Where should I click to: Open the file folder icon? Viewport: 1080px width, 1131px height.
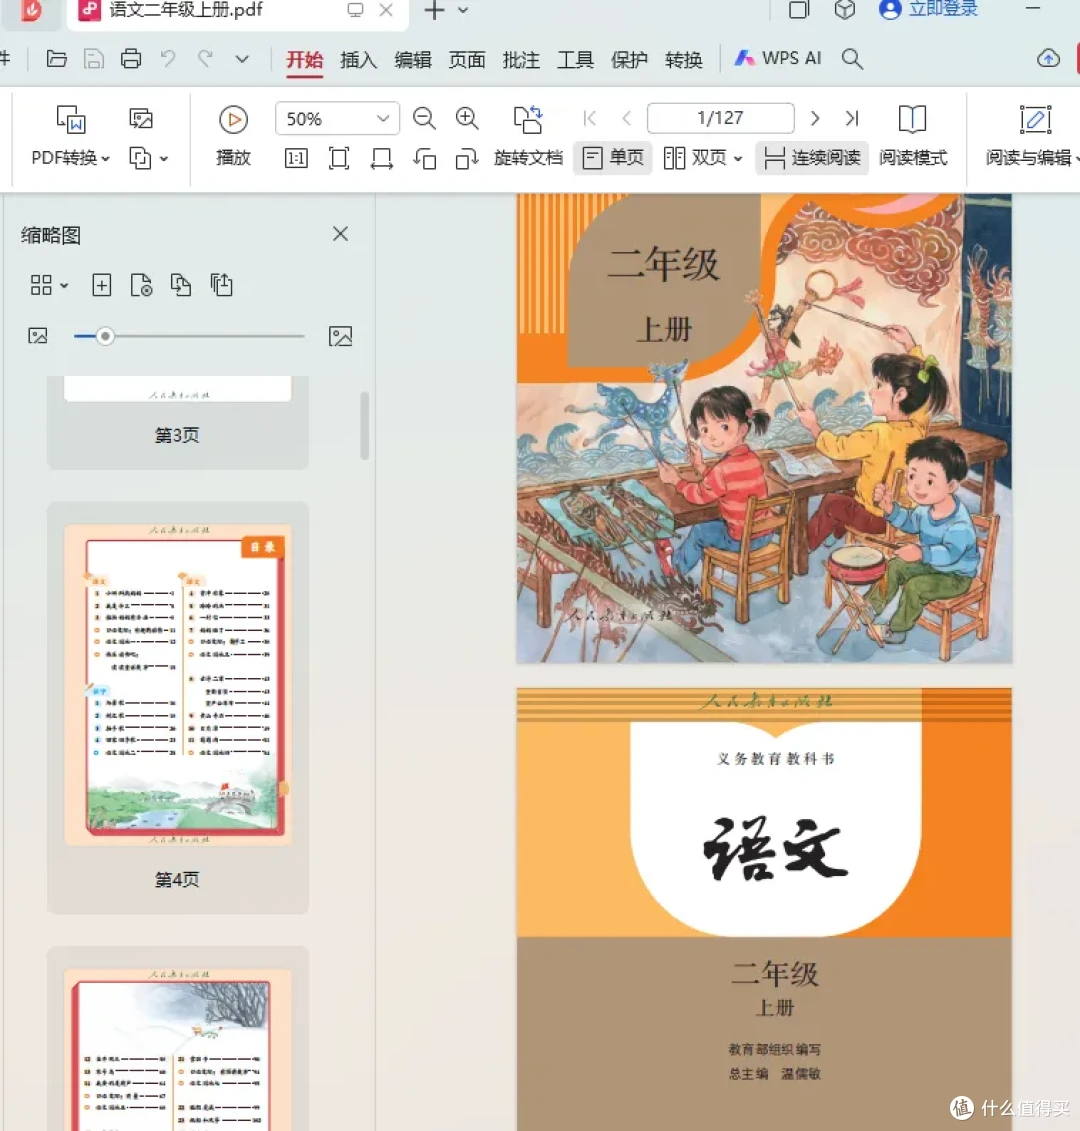[56, 58]
